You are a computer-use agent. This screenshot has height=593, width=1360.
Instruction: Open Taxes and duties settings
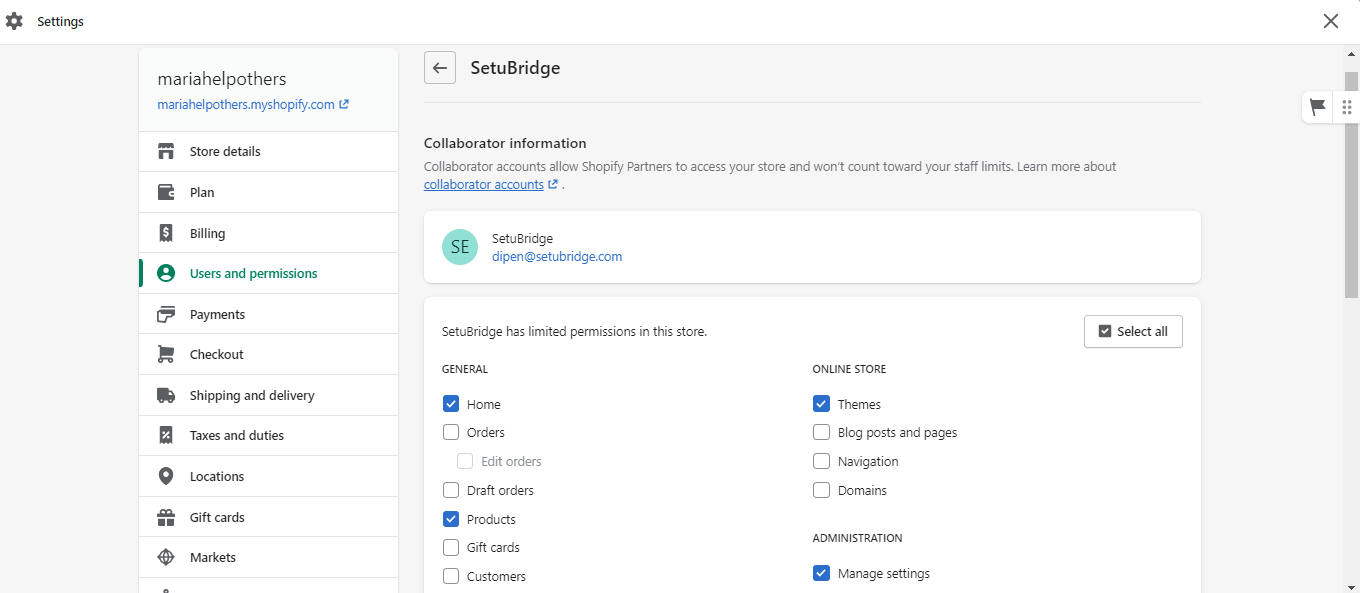(236, 436)
